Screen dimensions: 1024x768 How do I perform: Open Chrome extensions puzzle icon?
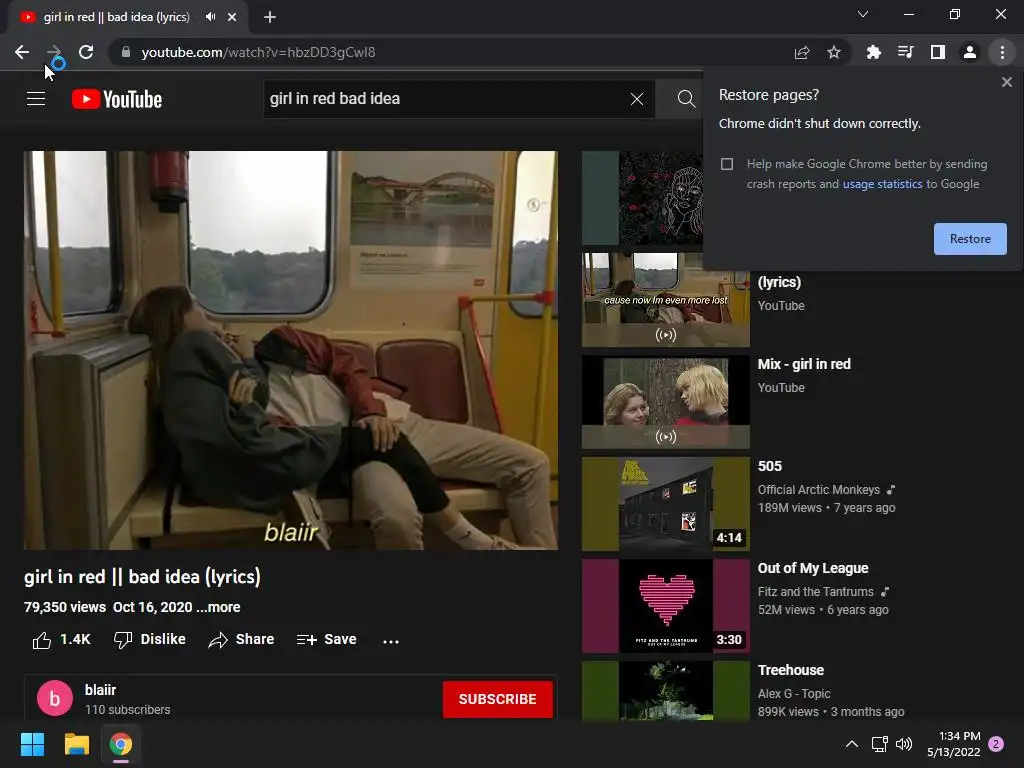tap(873, 52)
